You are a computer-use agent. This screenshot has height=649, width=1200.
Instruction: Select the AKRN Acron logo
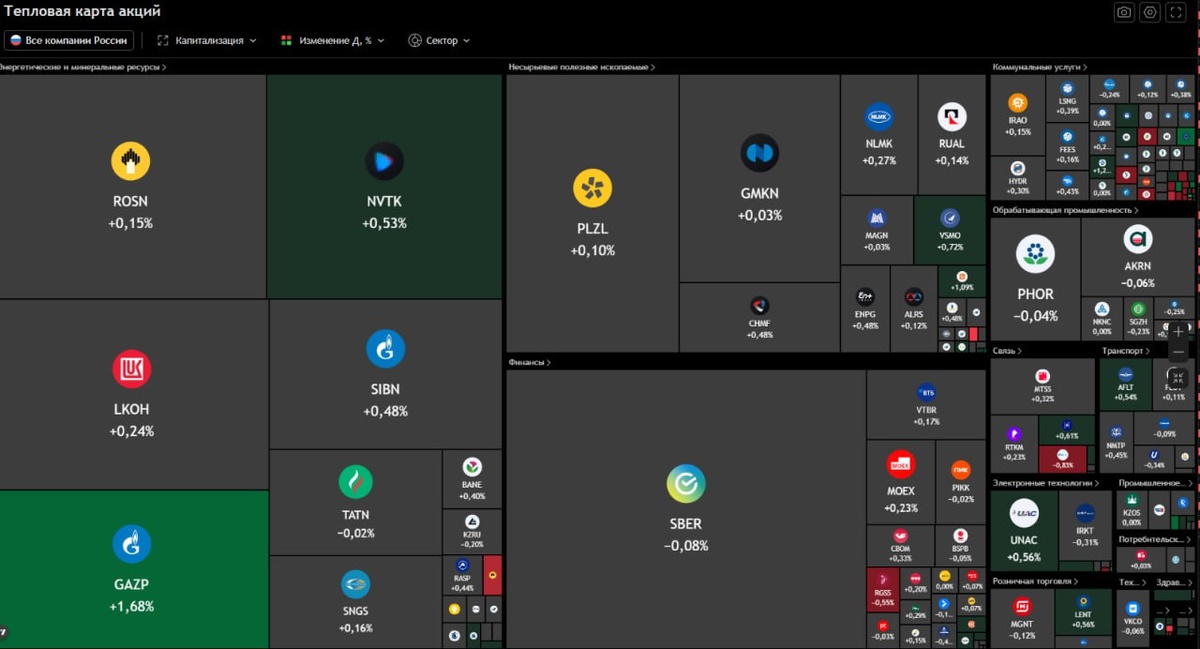point(1138,239)
